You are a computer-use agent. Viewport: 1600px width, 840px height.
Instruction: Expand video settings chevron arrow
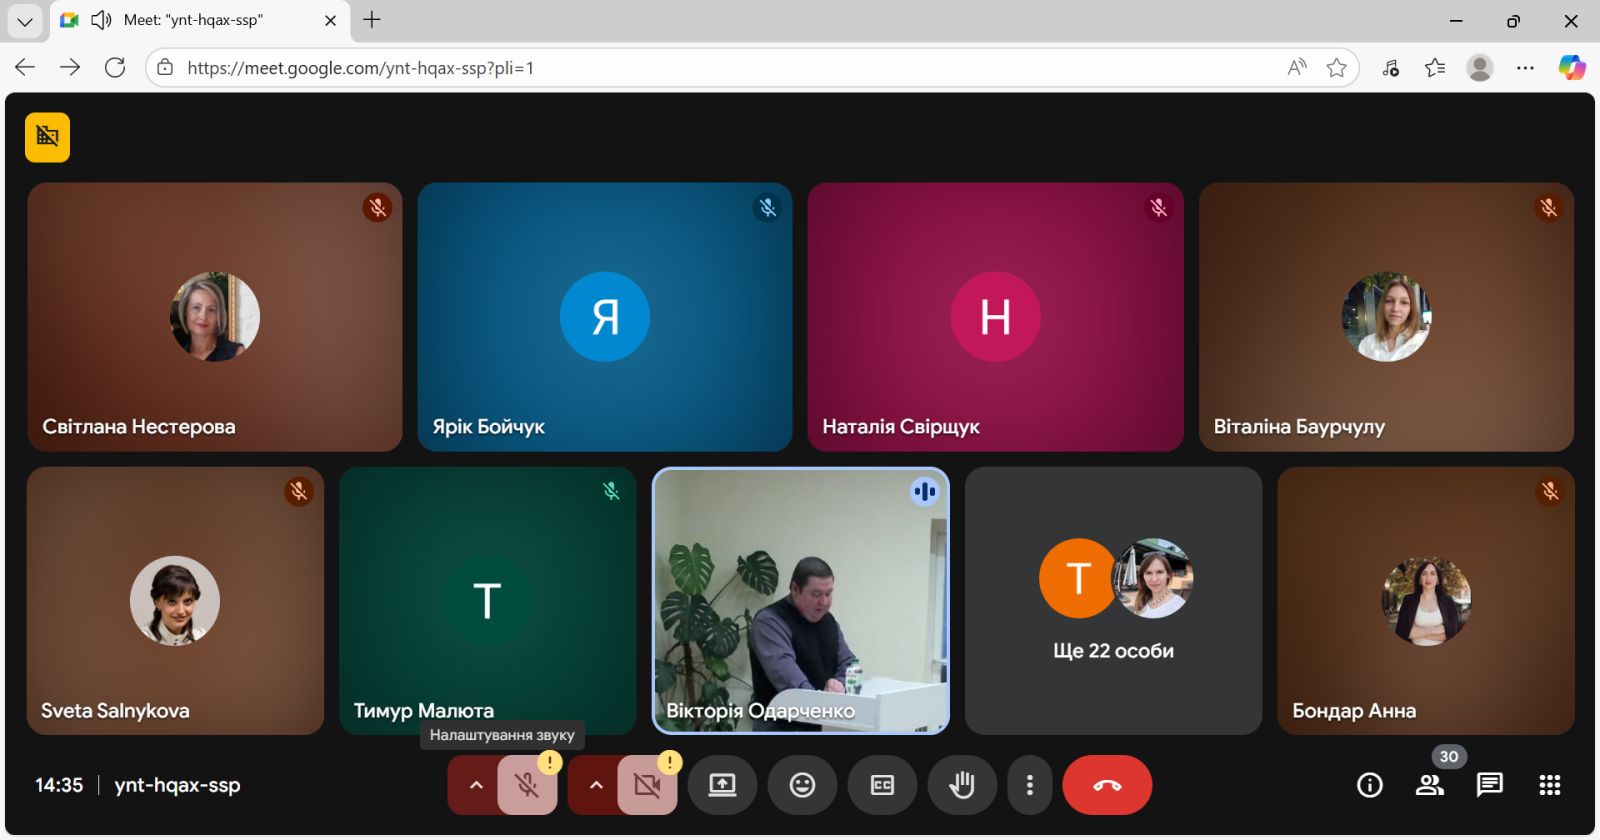596,785
